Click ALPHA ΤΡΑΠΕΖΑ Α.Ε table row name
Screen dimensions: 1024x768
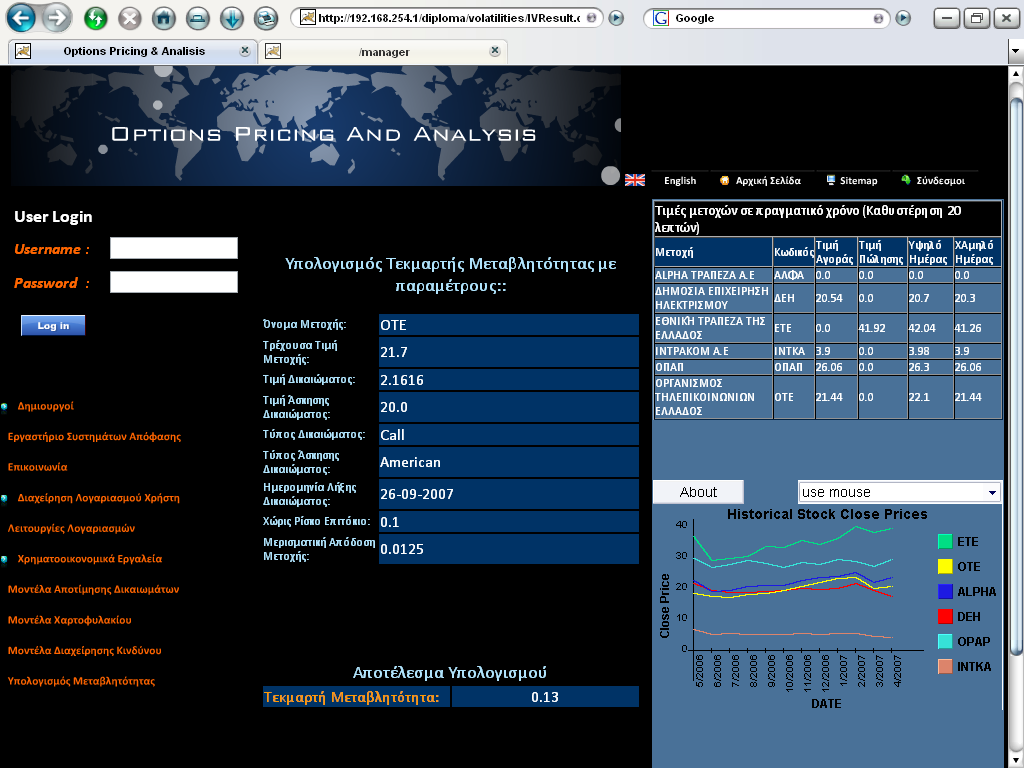[712, 276]
